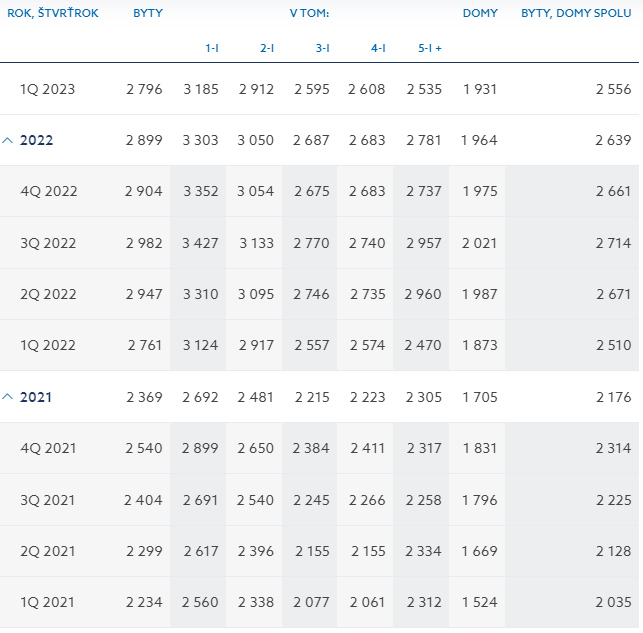643x633 pixels.
Task: Select the 1Q 2023 row label
Action: pyautogui.click(x=48, y=90)
